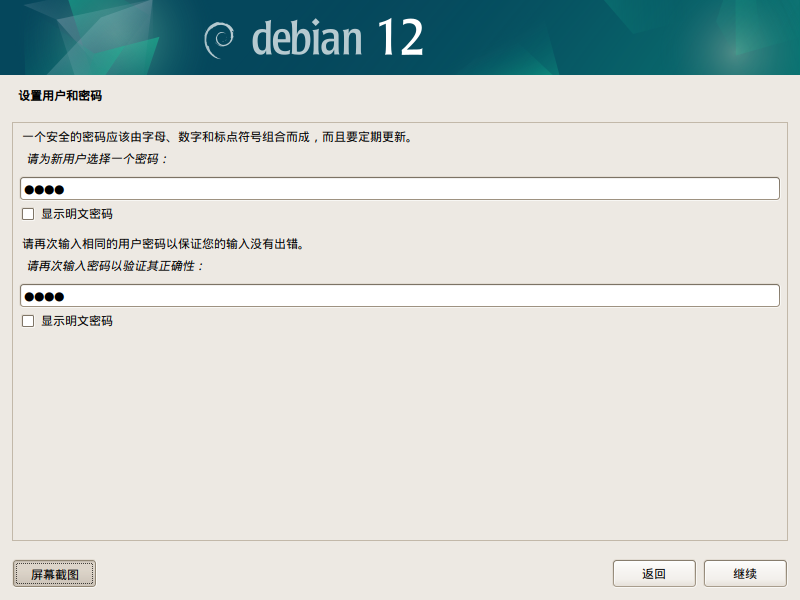Take a screenshot with the 屏幕截图 button
This screenshot has width=800, height=600.
point(53,573)
